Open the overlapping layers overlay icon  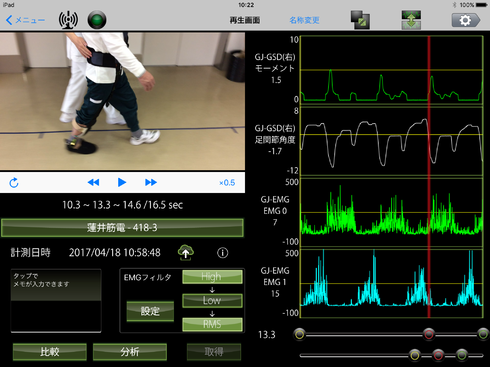click(x=360, y=20)
